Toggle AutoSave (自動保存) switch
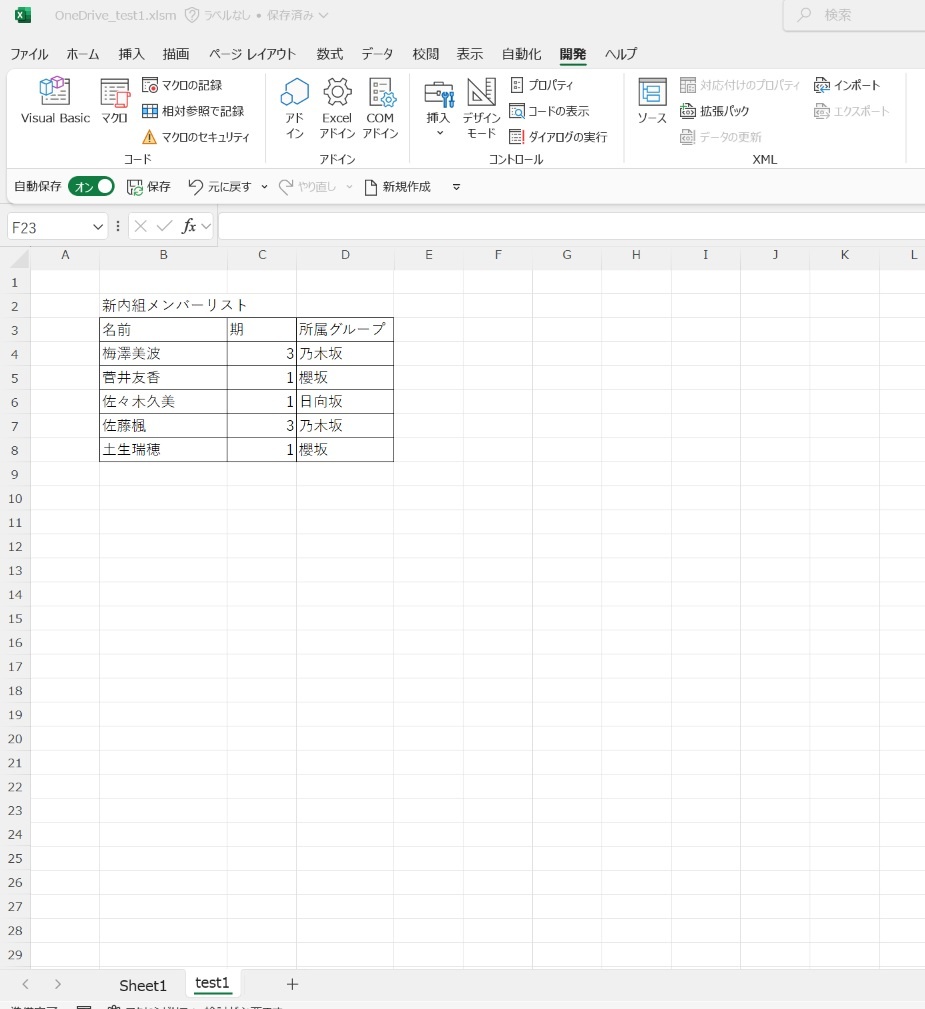Image resolution: width=925 pixels, height=1009 pixels. pos(91,187)
